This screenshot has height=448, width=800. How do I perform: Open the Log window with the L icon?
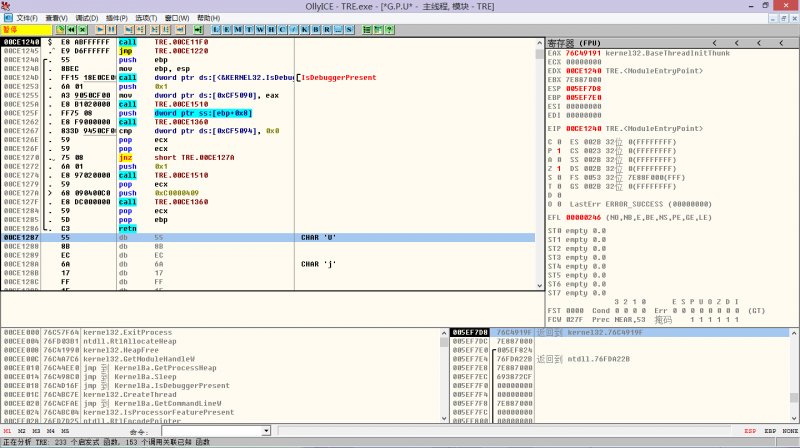pyautogui.click(x=216, y=30)
